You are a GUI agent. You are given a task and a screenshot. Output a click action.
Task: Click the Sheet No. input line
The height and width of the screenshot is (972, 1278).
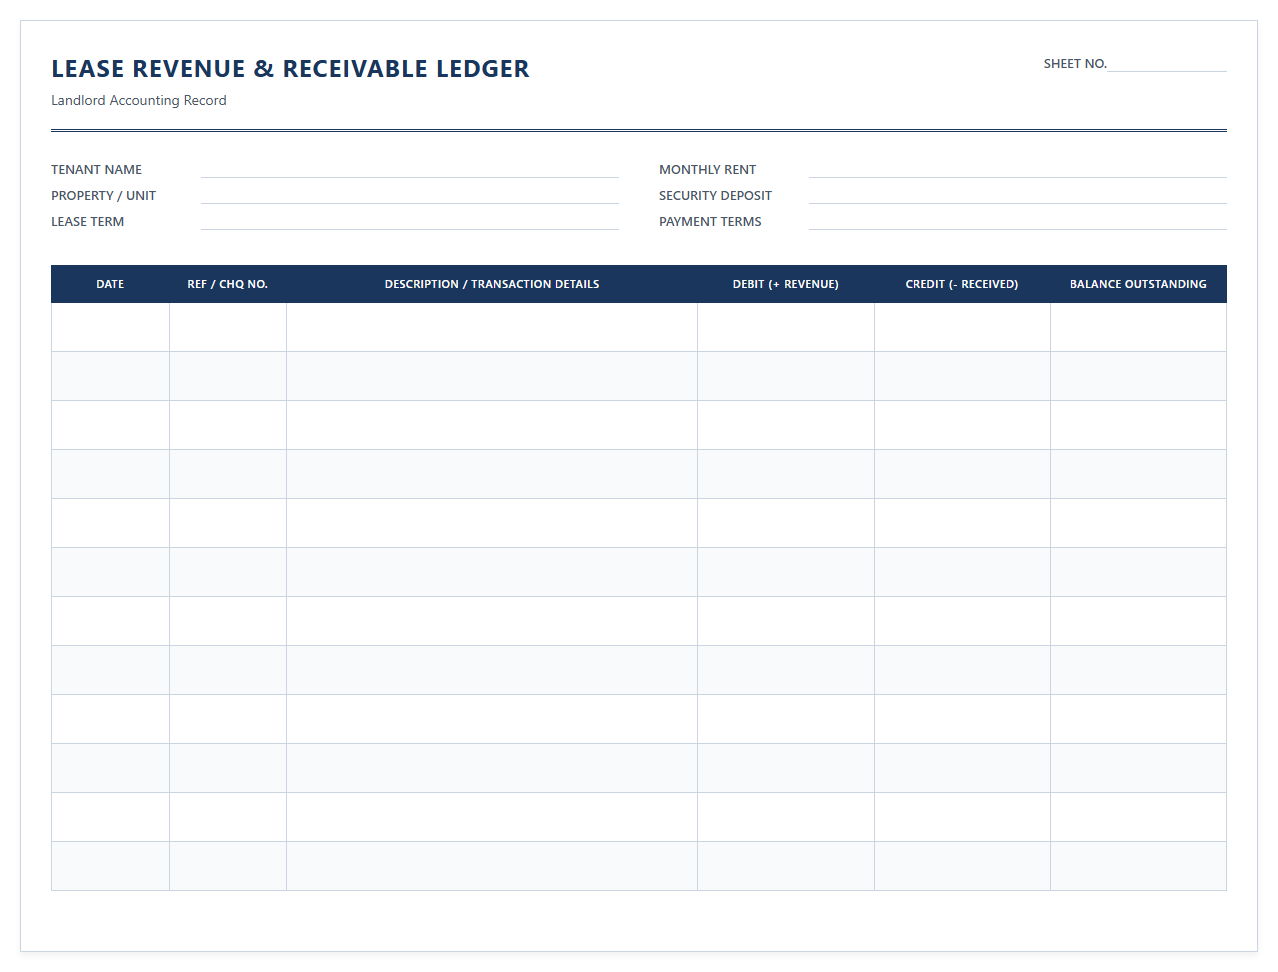coord(1167,63)
